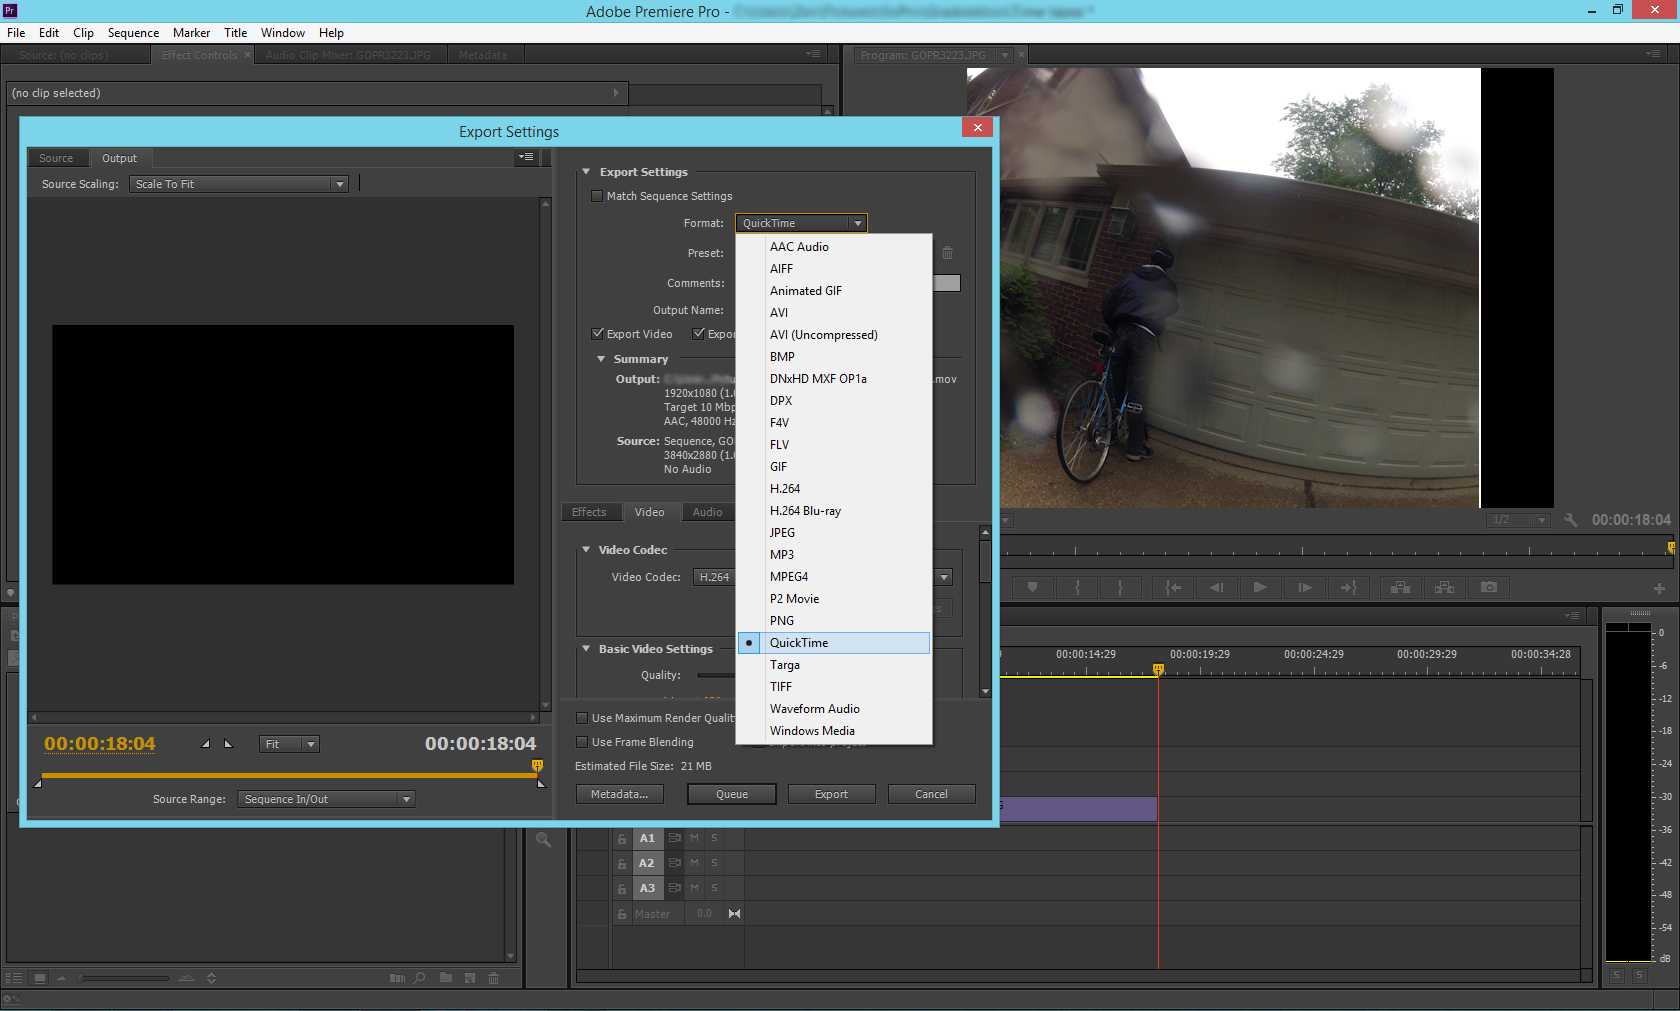Set In point triangle in export preview
Screen dimensions: 1680x1011
tap(206, 744)
